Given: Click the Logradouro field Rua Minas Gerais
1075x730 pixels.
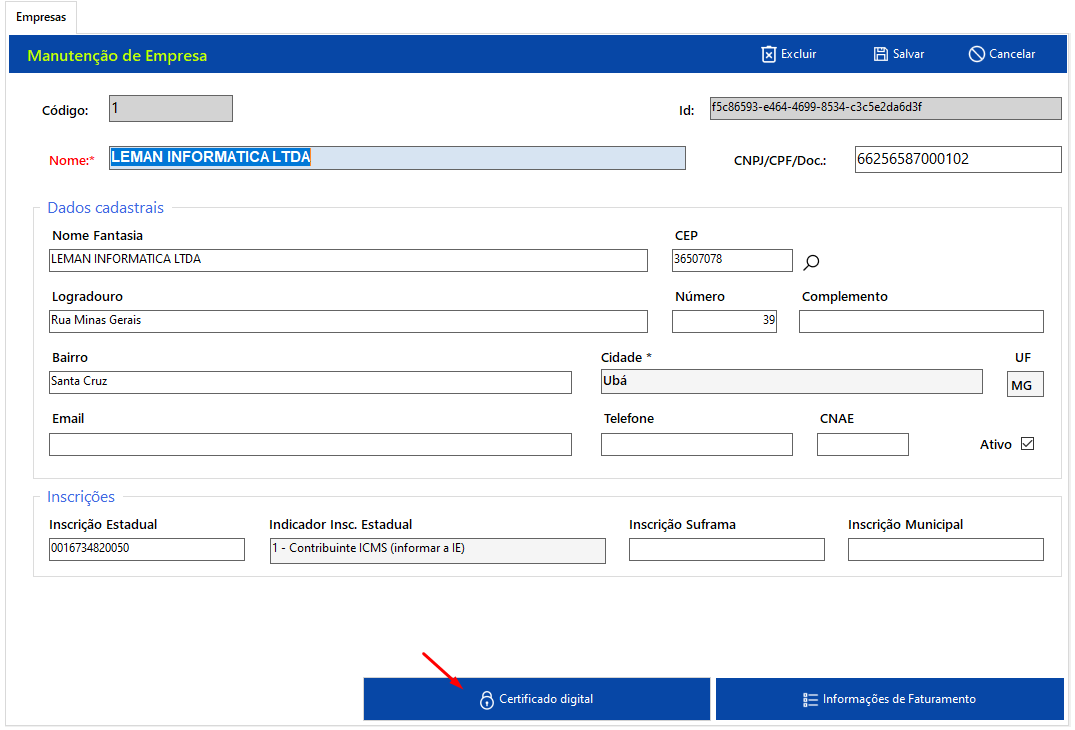Looking at the screenshot, I should pos(348,321).
